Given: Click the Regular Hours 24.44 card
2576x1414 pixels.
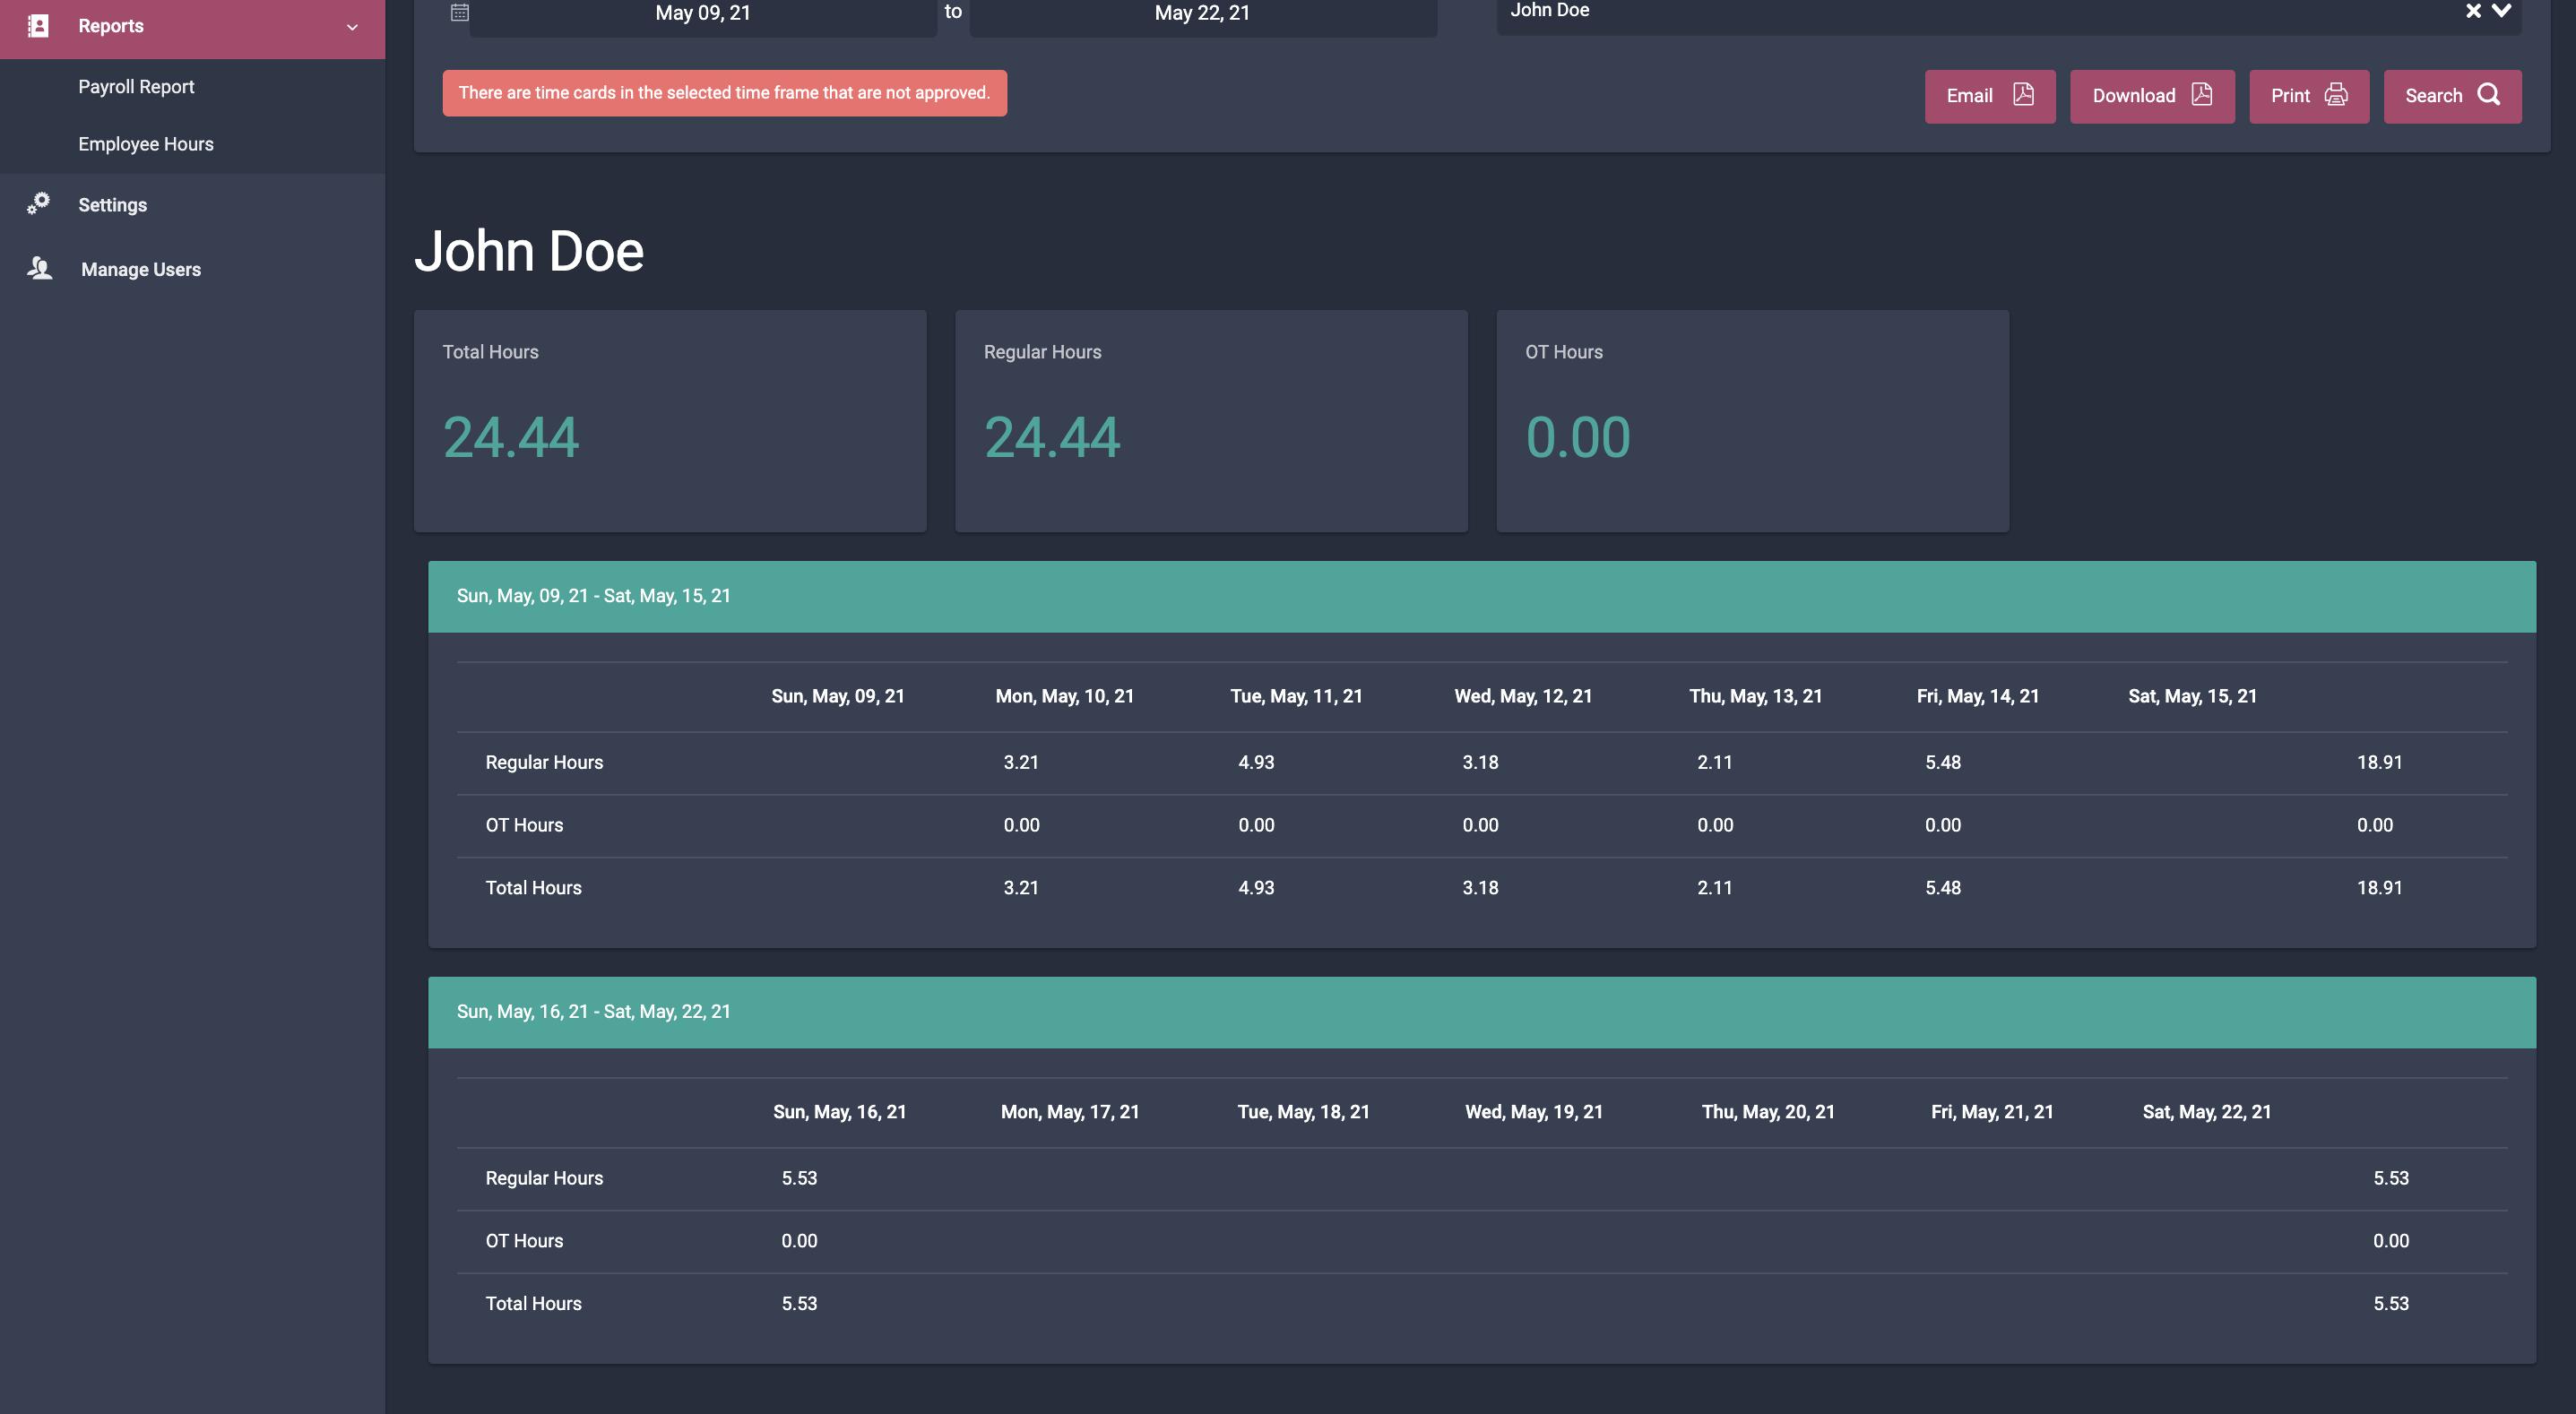Looking at the screenshot, I should (1211, 421).
